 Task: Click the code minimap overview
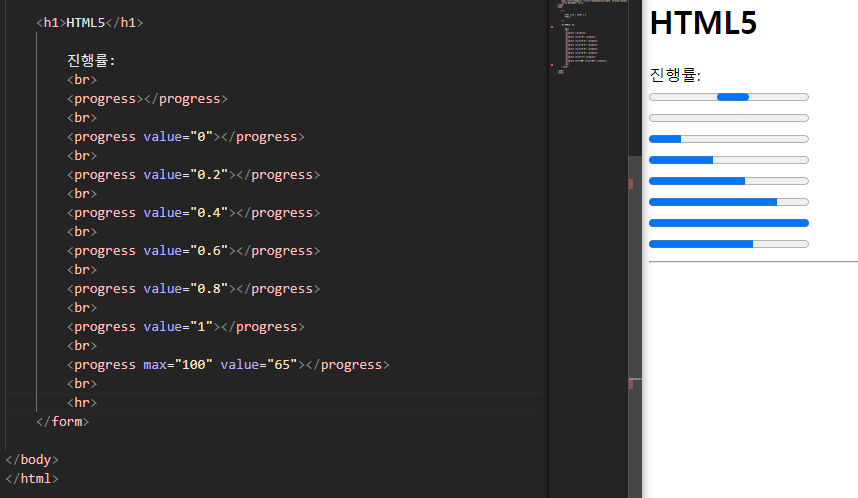[x=588, y=37]
